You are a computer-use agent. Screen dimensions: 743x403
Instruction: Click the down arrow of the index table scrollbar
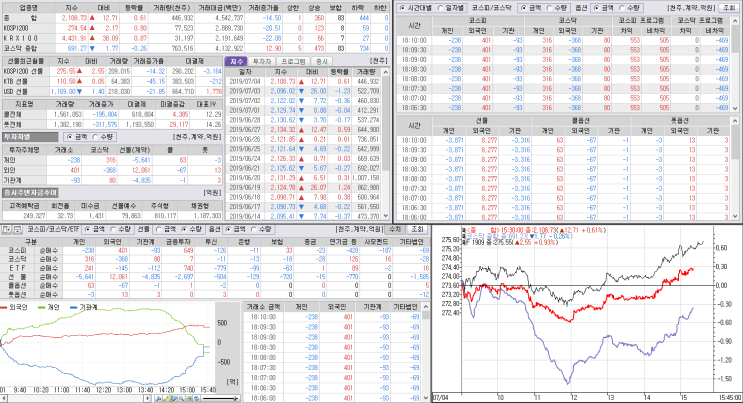(x=386, y=216)
